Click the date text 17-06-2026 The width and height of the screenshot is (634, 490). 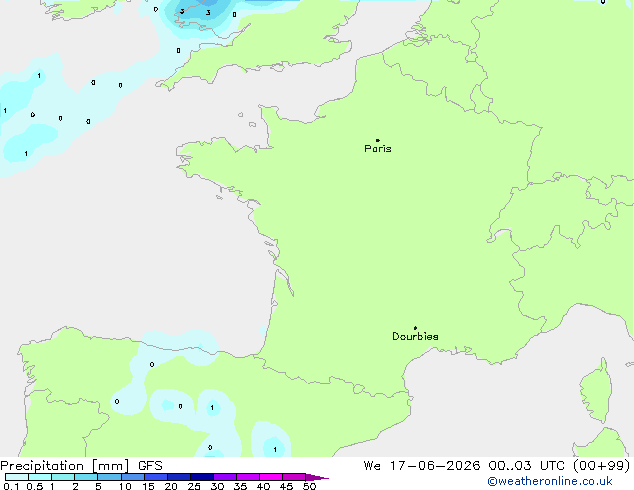(x=435, y=466)
